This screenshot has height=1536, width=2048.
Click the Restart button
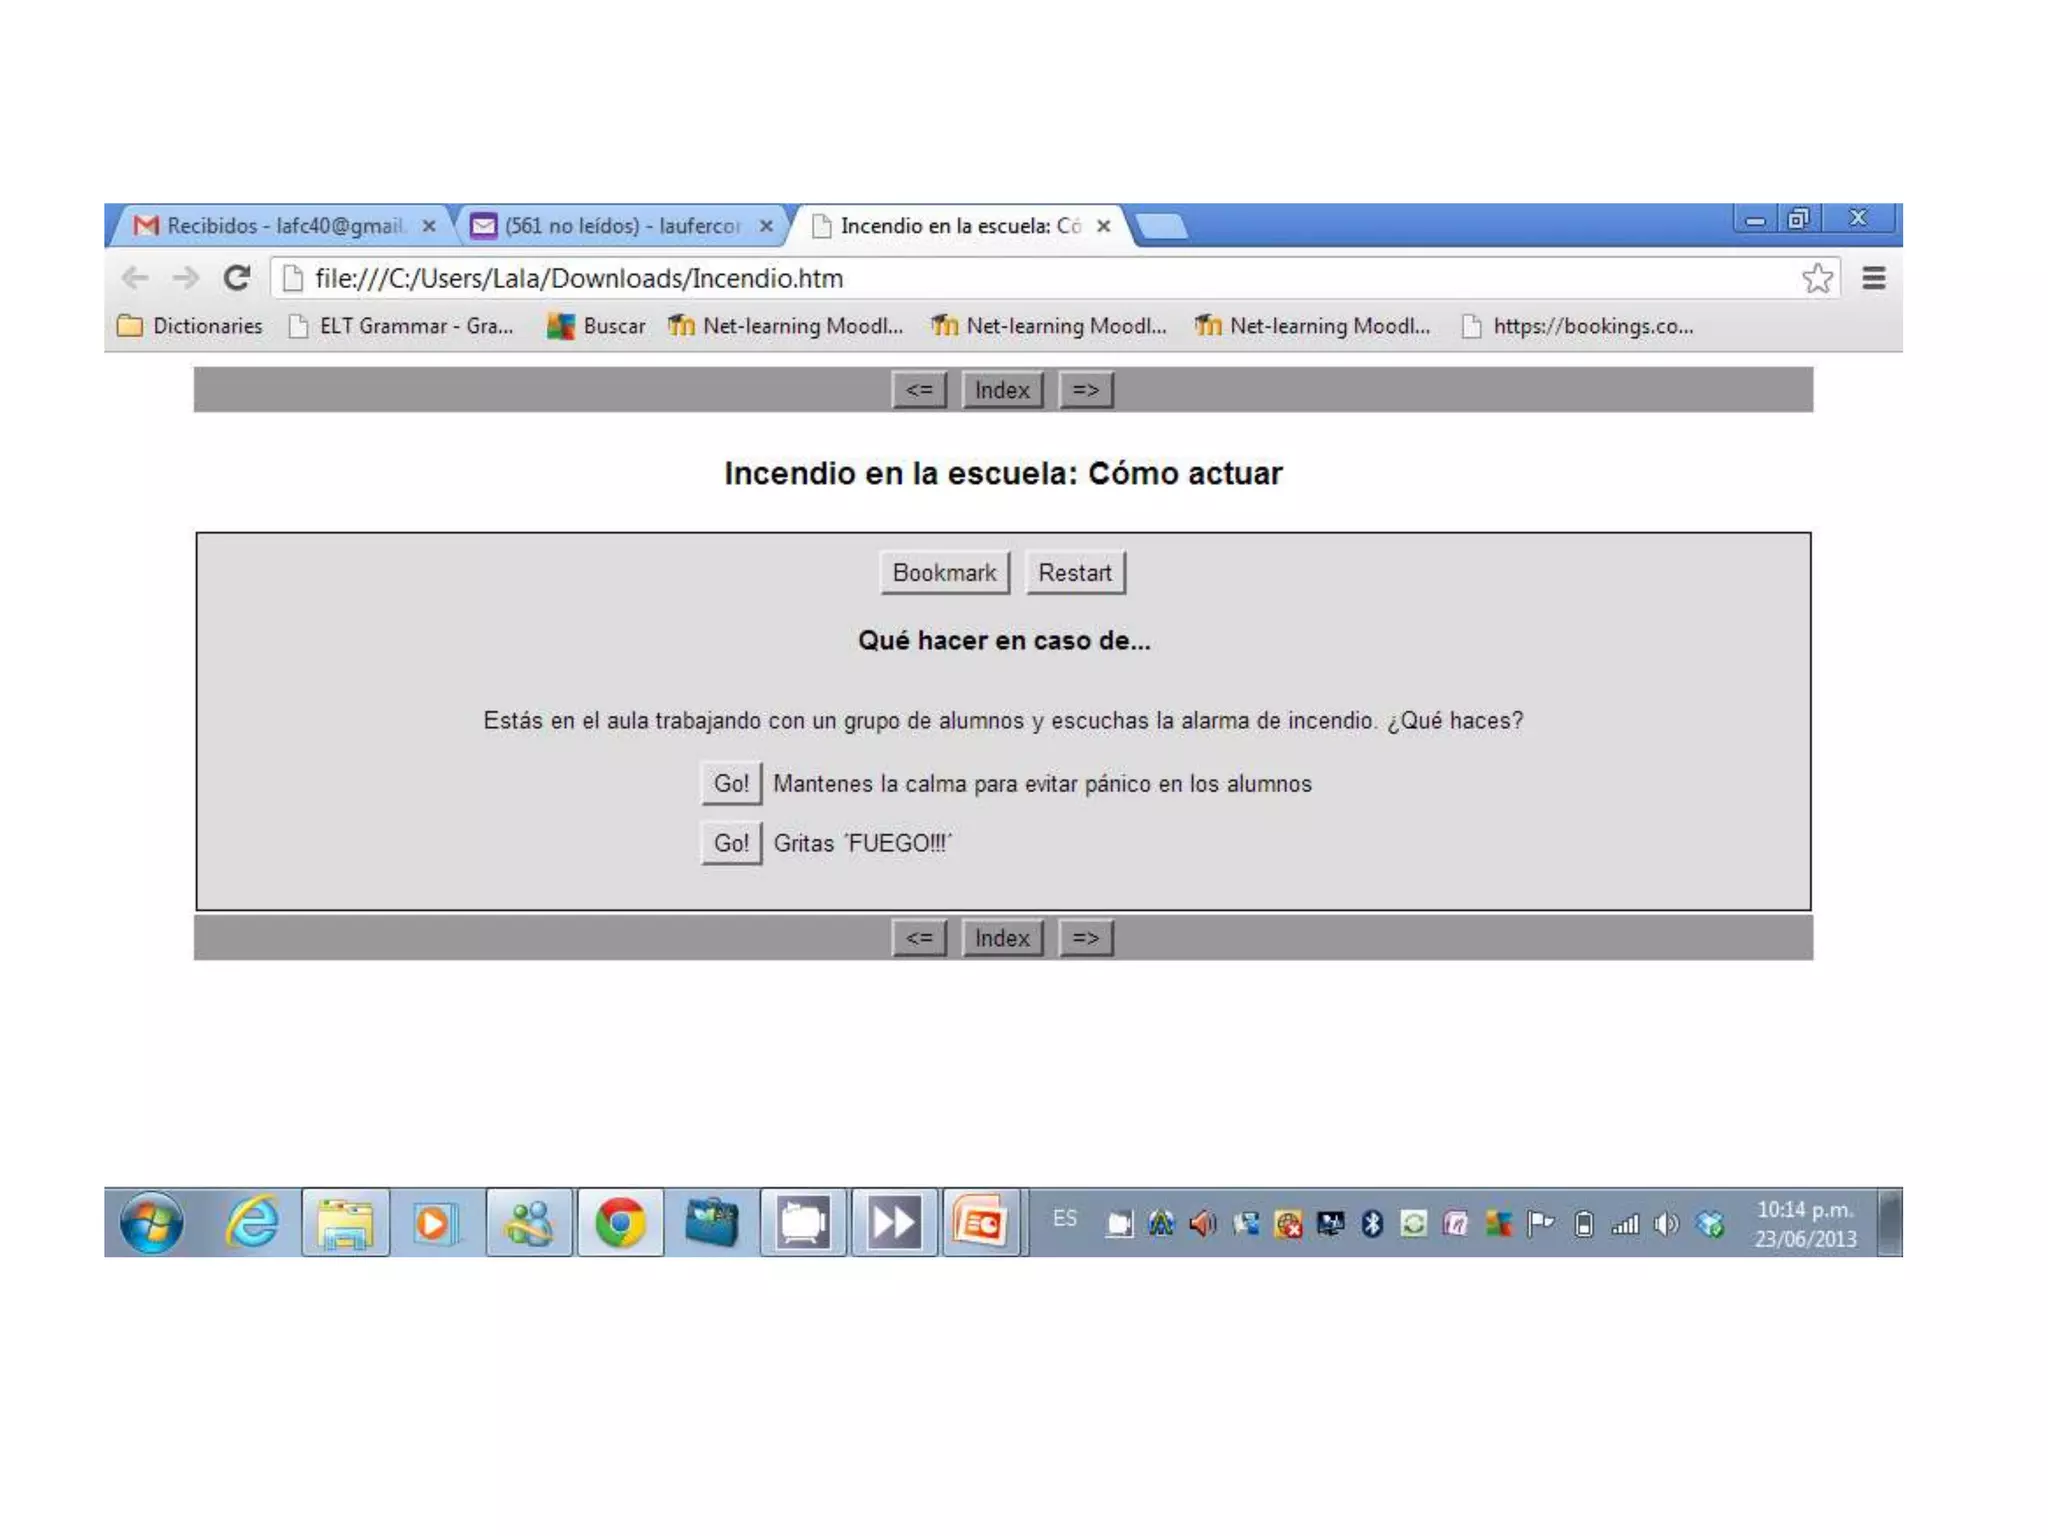(1075, 573)
